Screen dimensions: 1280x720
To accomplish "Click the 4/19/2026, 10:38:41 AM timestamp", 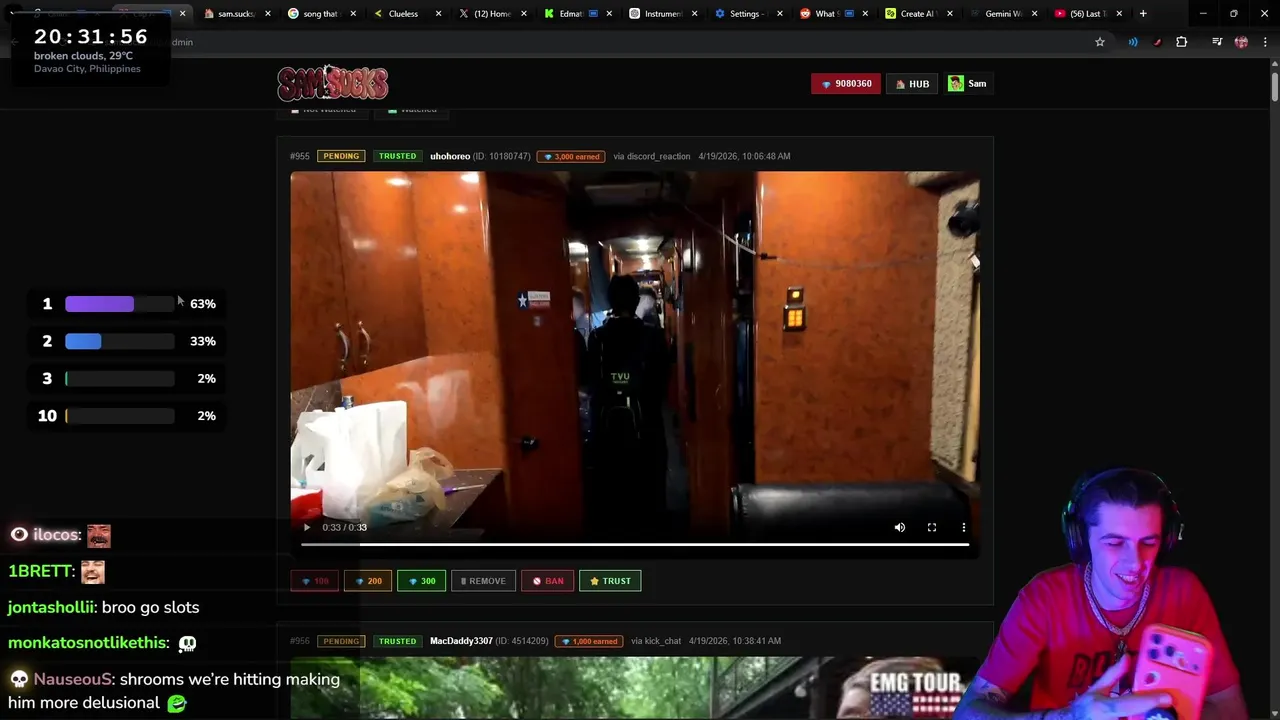I will click(x=735, y=641).
